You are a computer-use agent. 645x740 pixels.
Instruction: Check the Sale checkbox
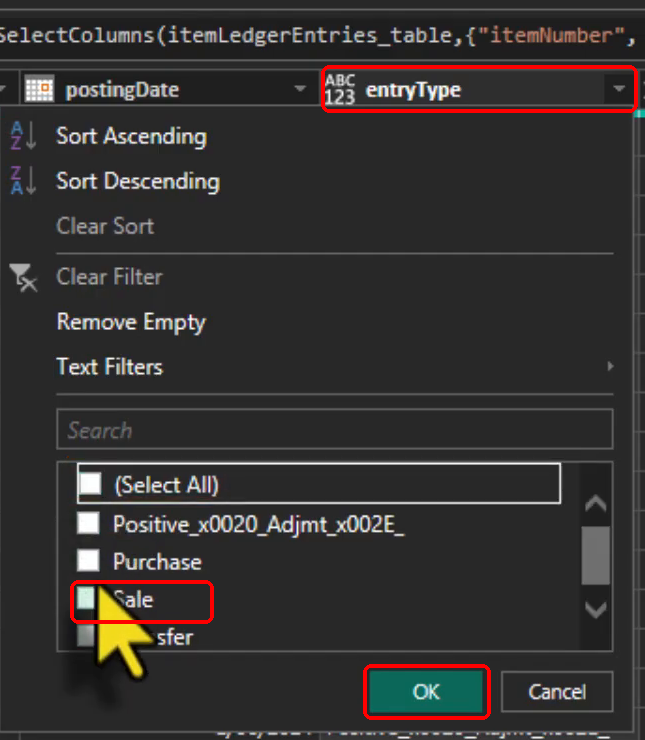(86, 598)
